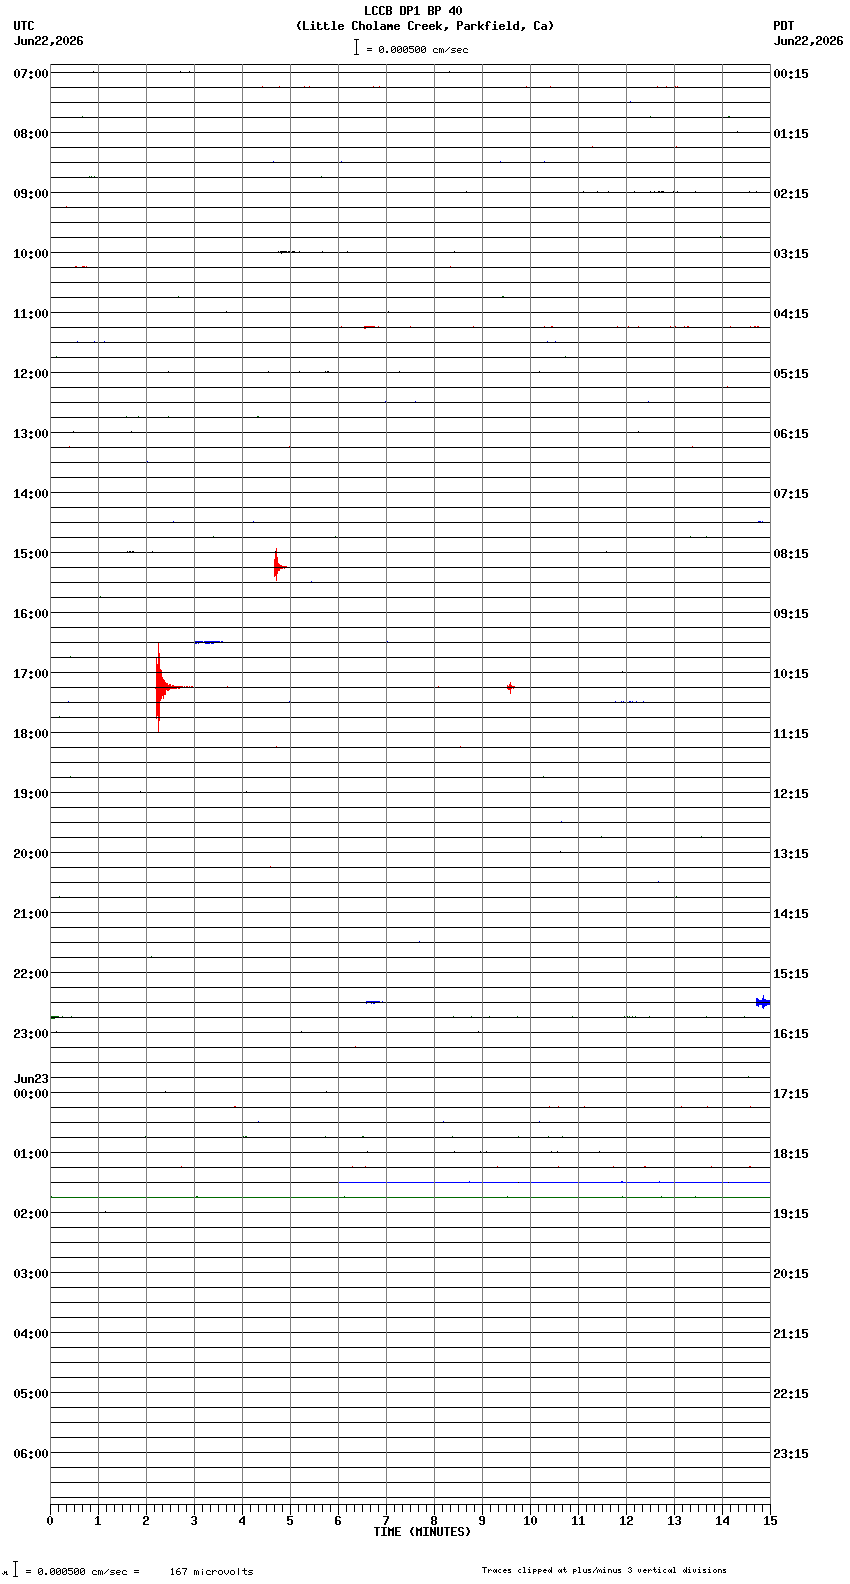
Task: Click the '(Little Cholame Creek, Parkfield, Ca)' subtitle
Action: [x=425, y=26]
